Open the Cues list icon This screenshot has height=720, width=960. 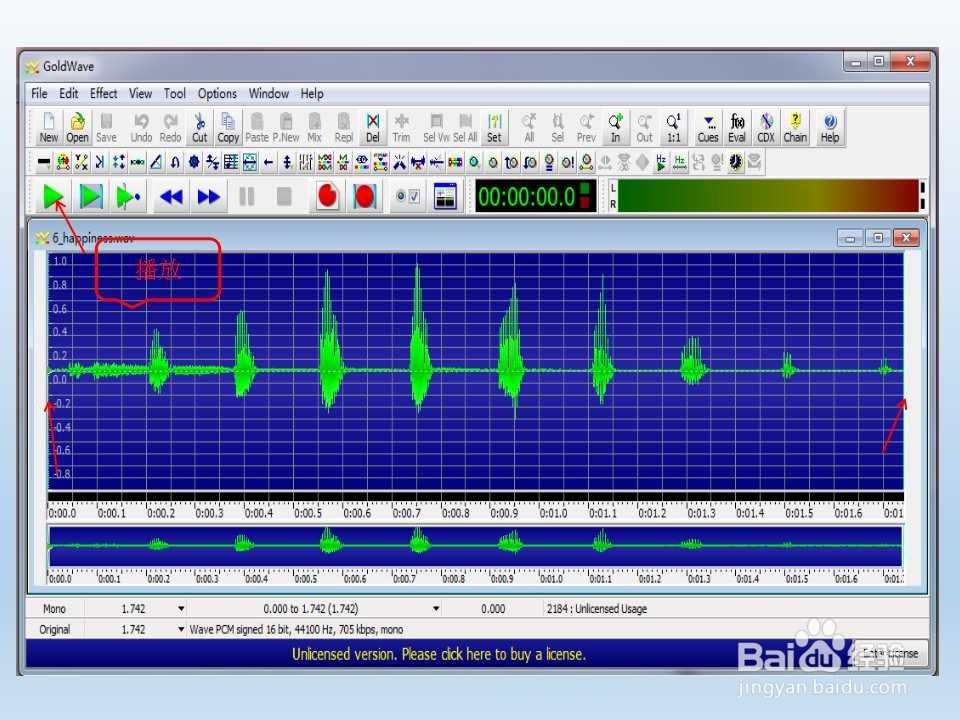click(708, 128)
